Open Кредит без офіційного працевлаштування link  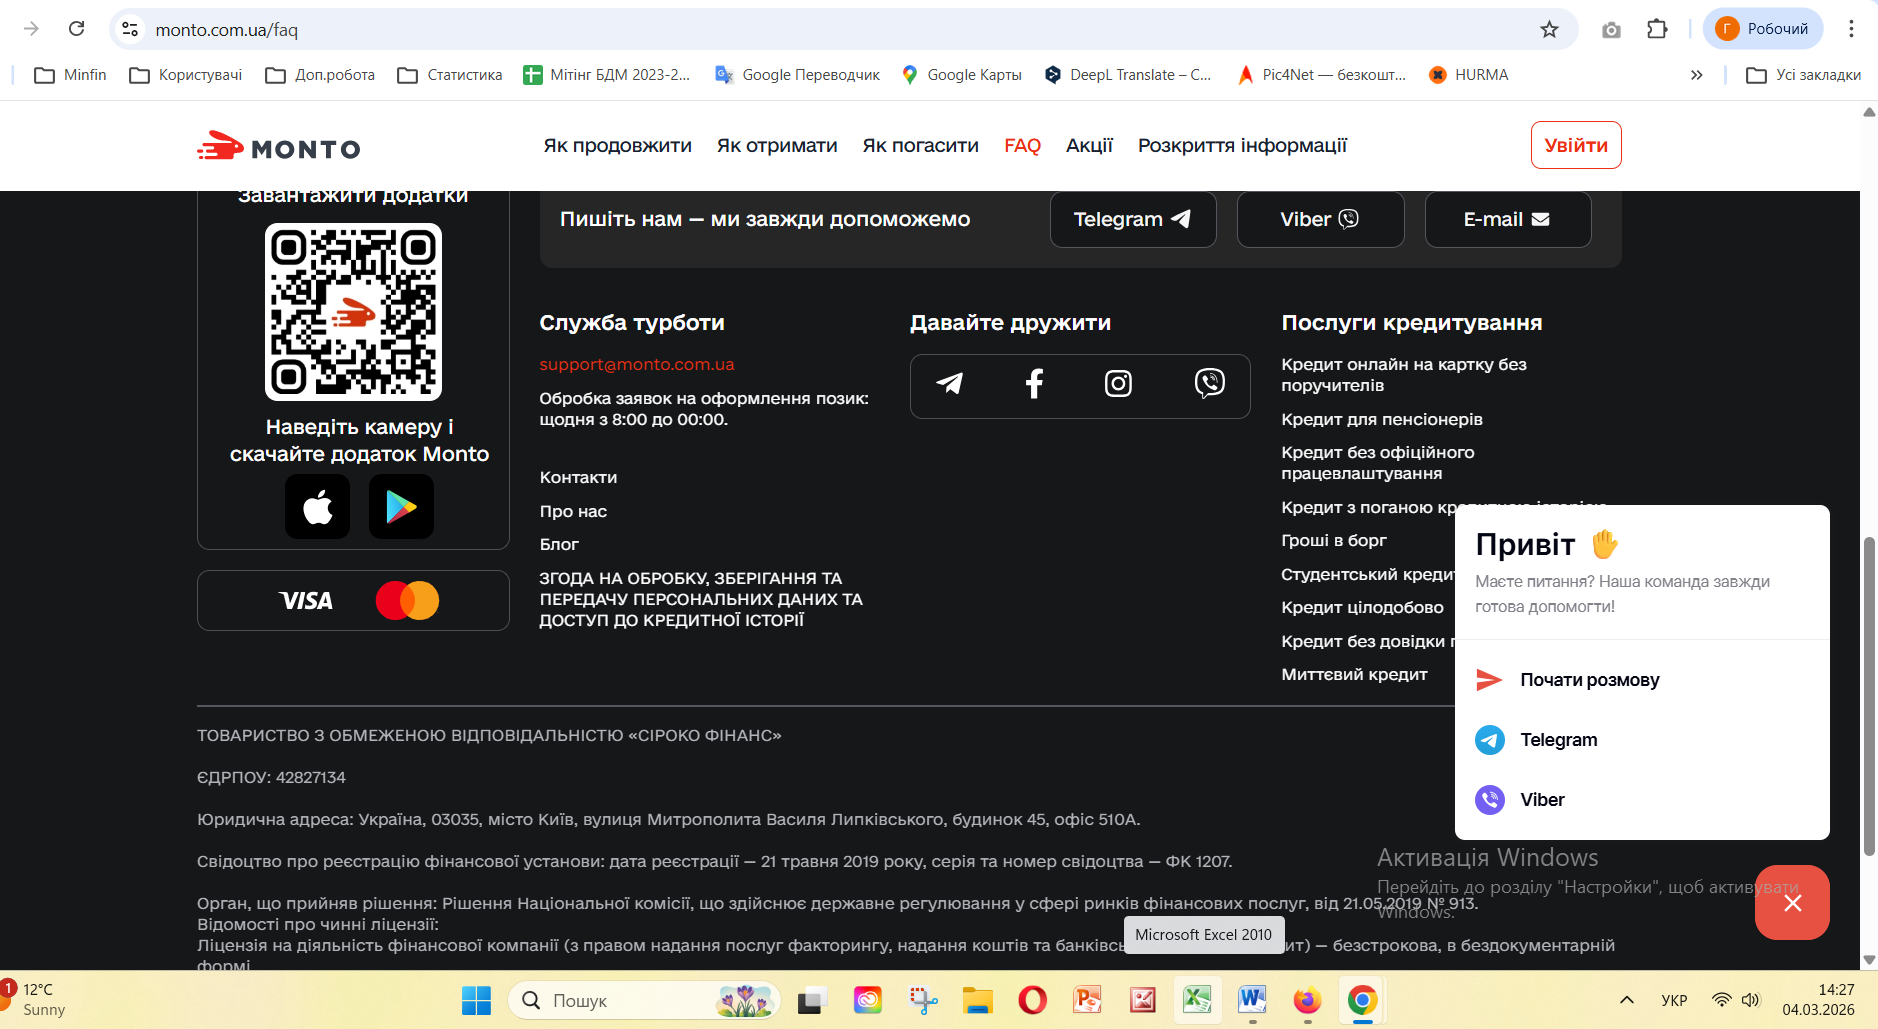pyautogui.click(x=1378, y=463)
